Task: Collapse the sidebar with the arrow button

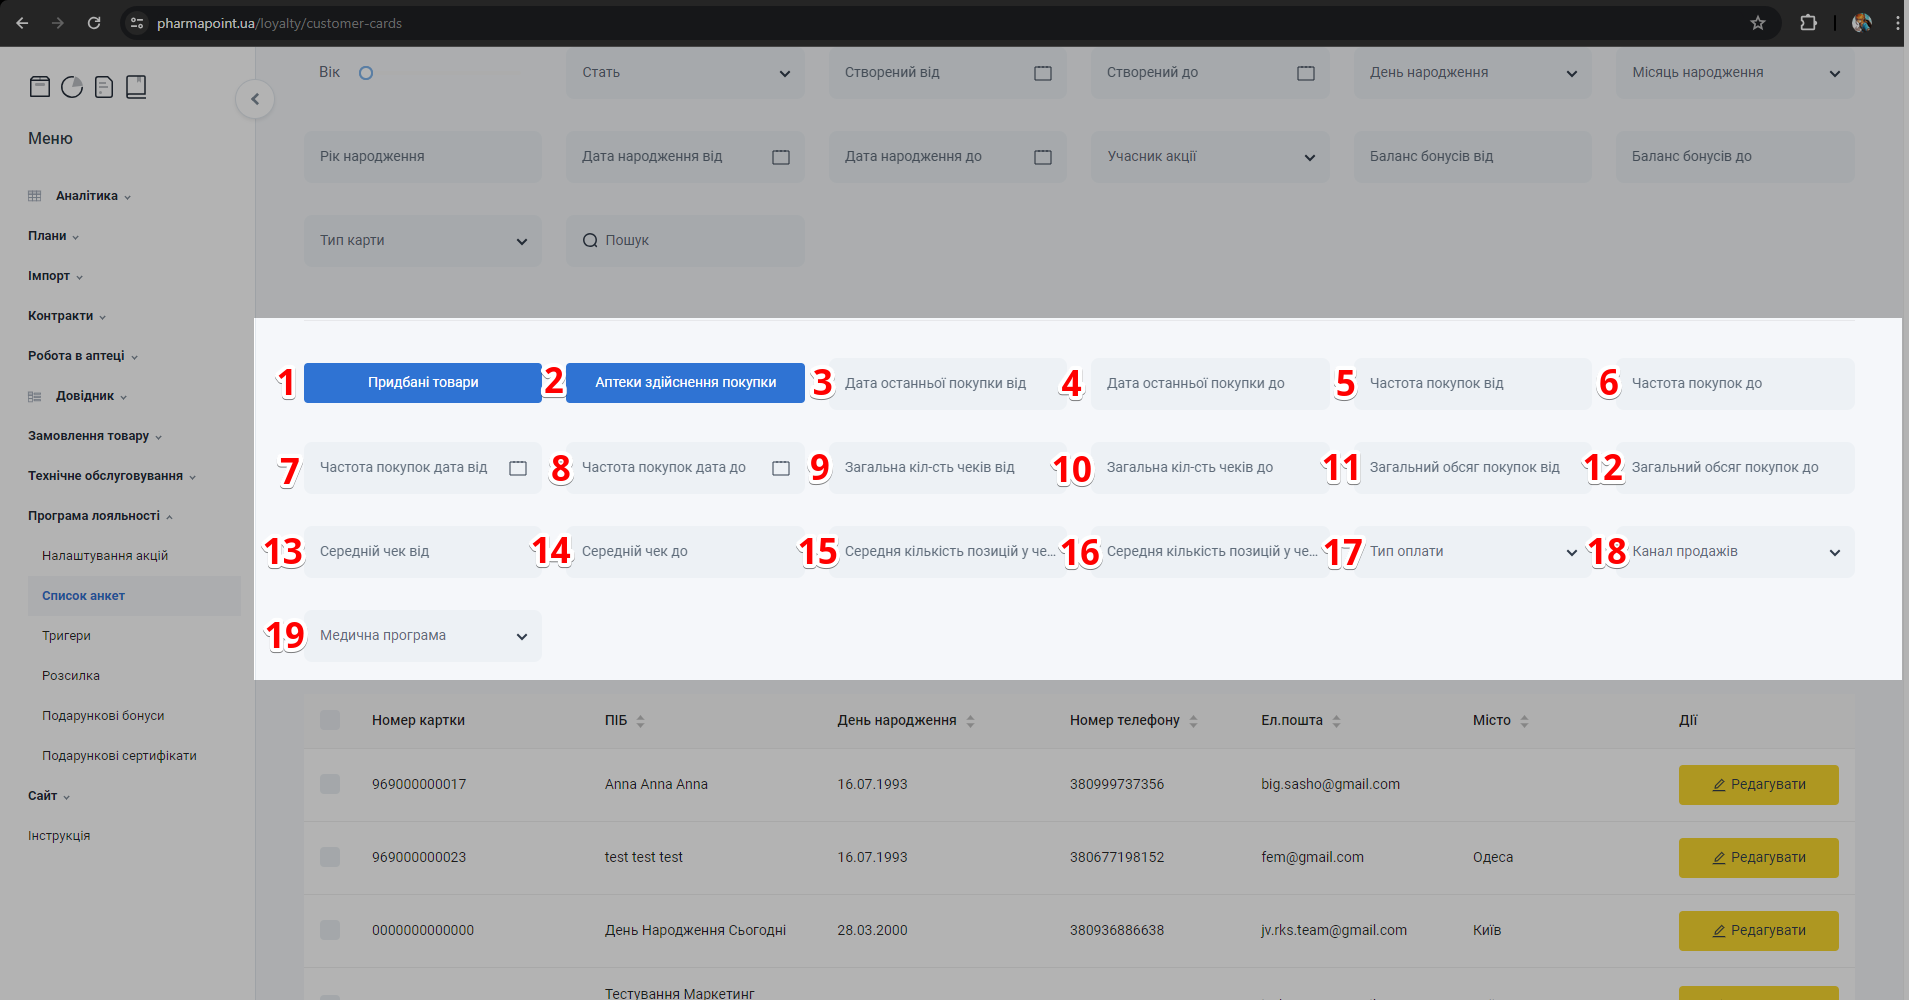Action: pos(255,99)
